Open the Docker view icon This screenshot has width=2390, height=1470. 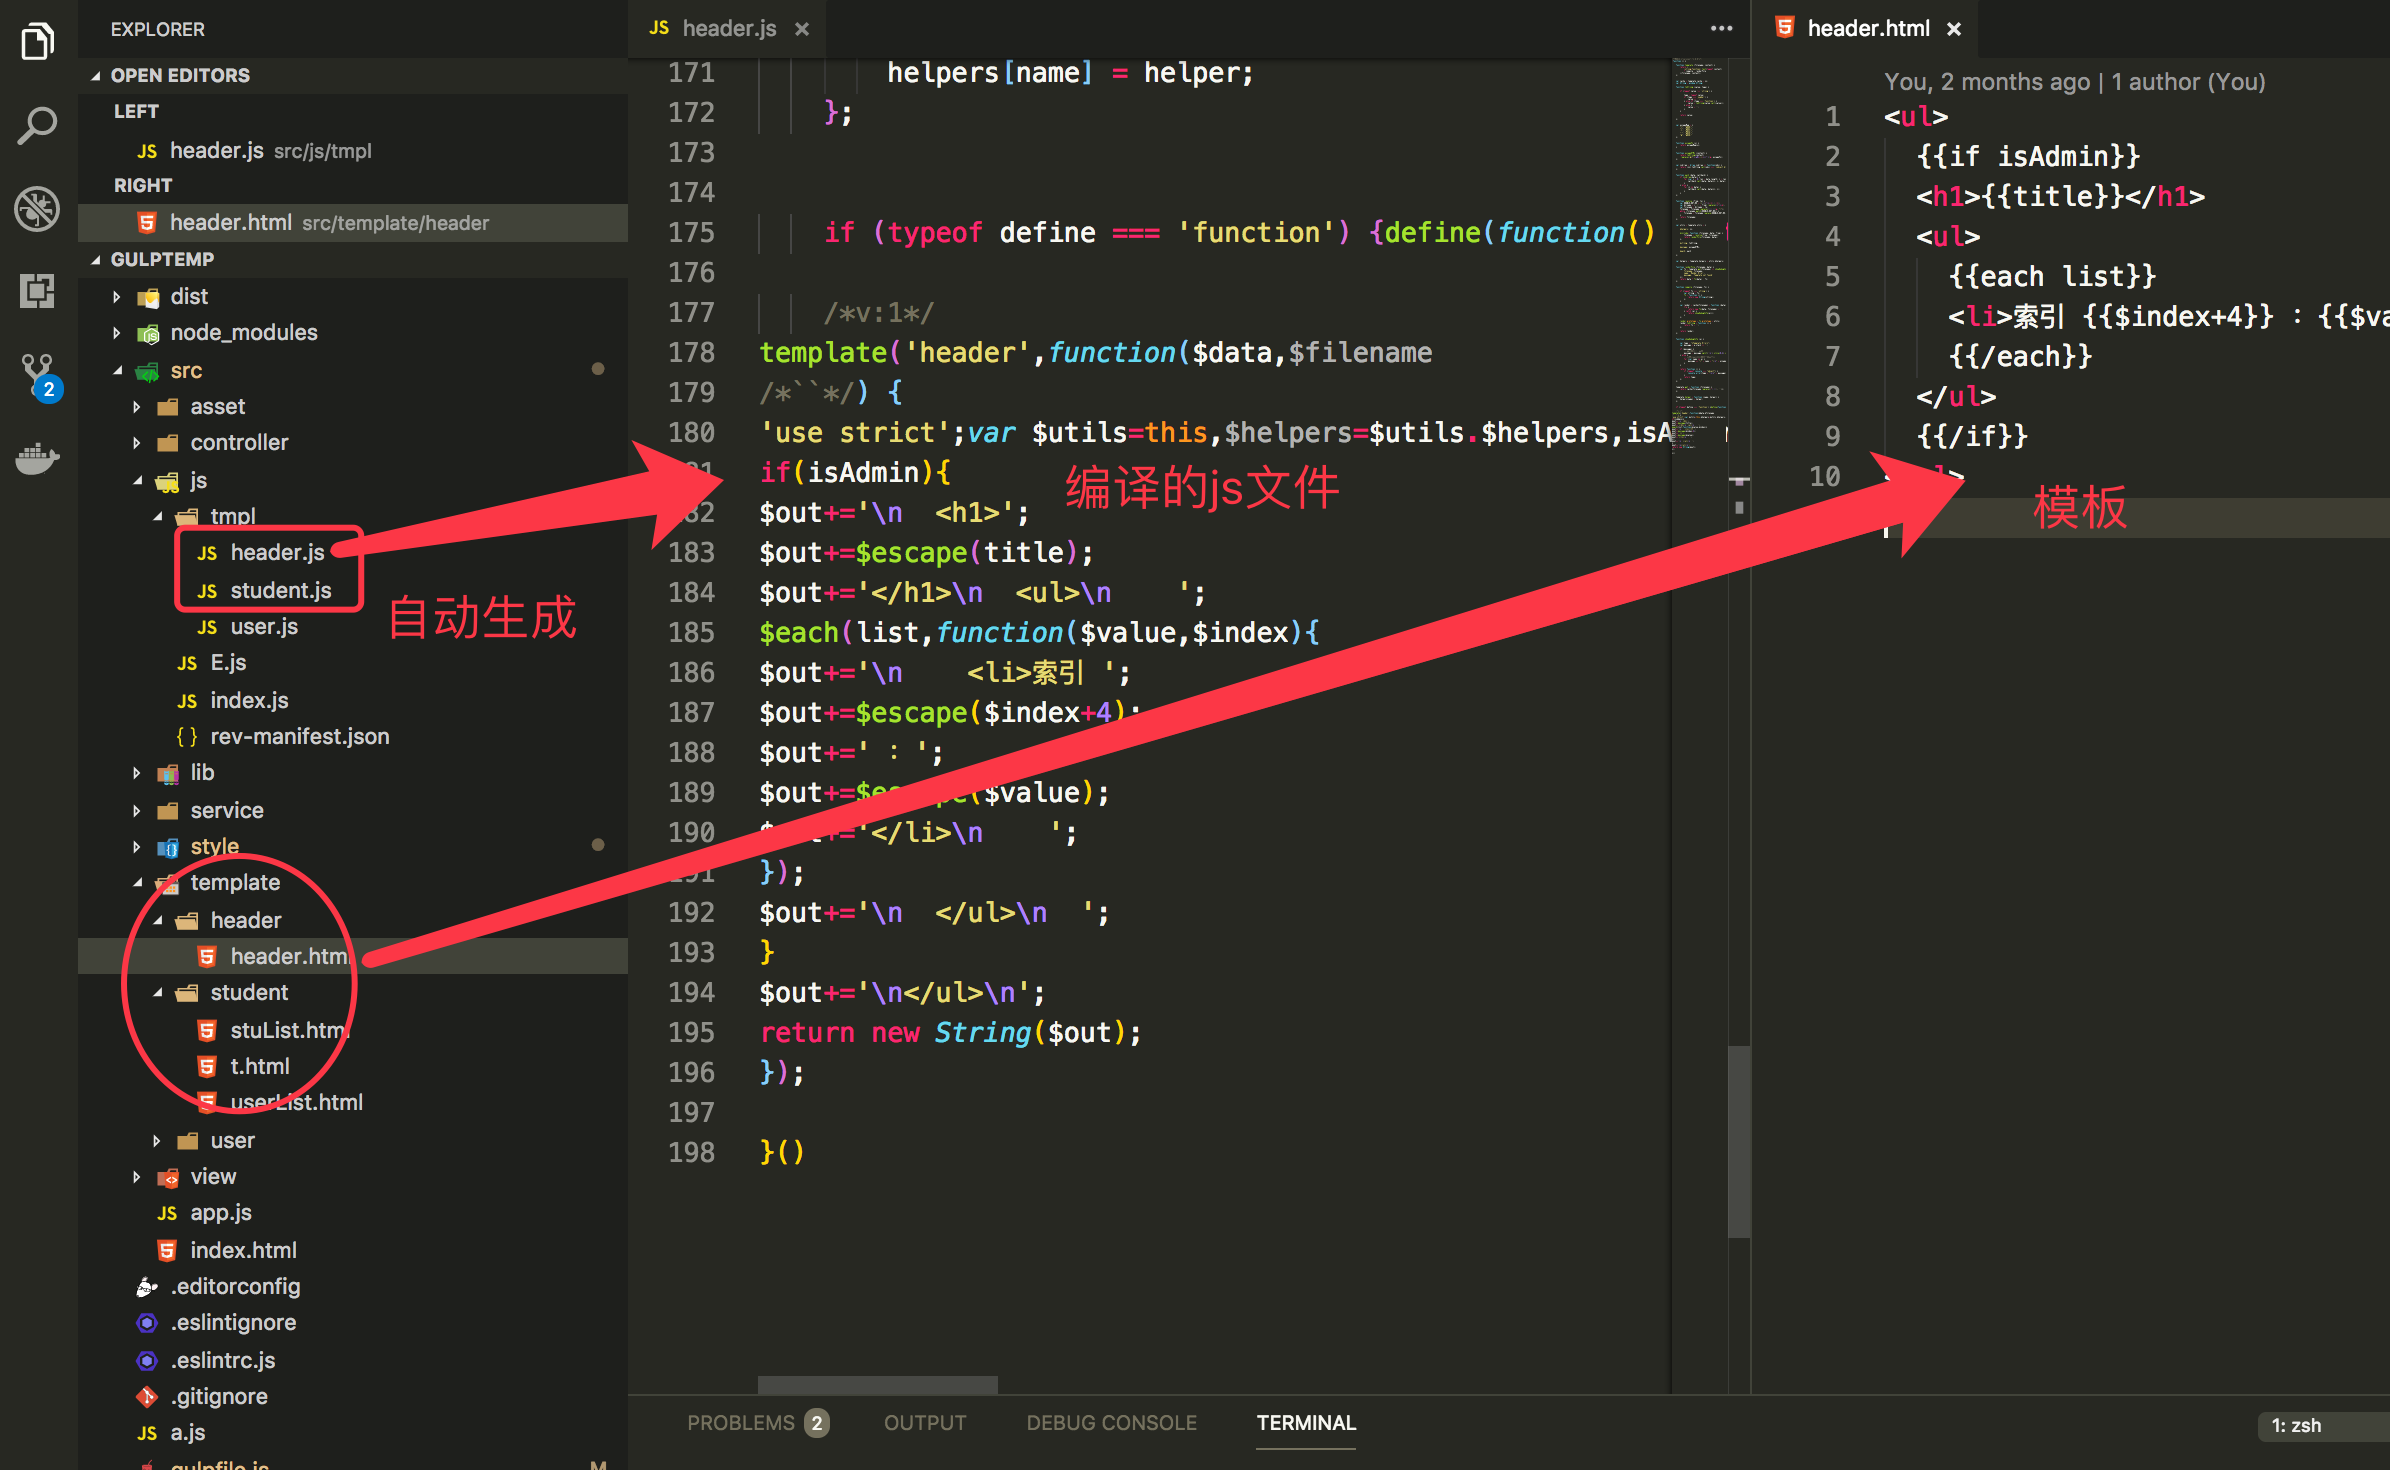pos(38,458)
